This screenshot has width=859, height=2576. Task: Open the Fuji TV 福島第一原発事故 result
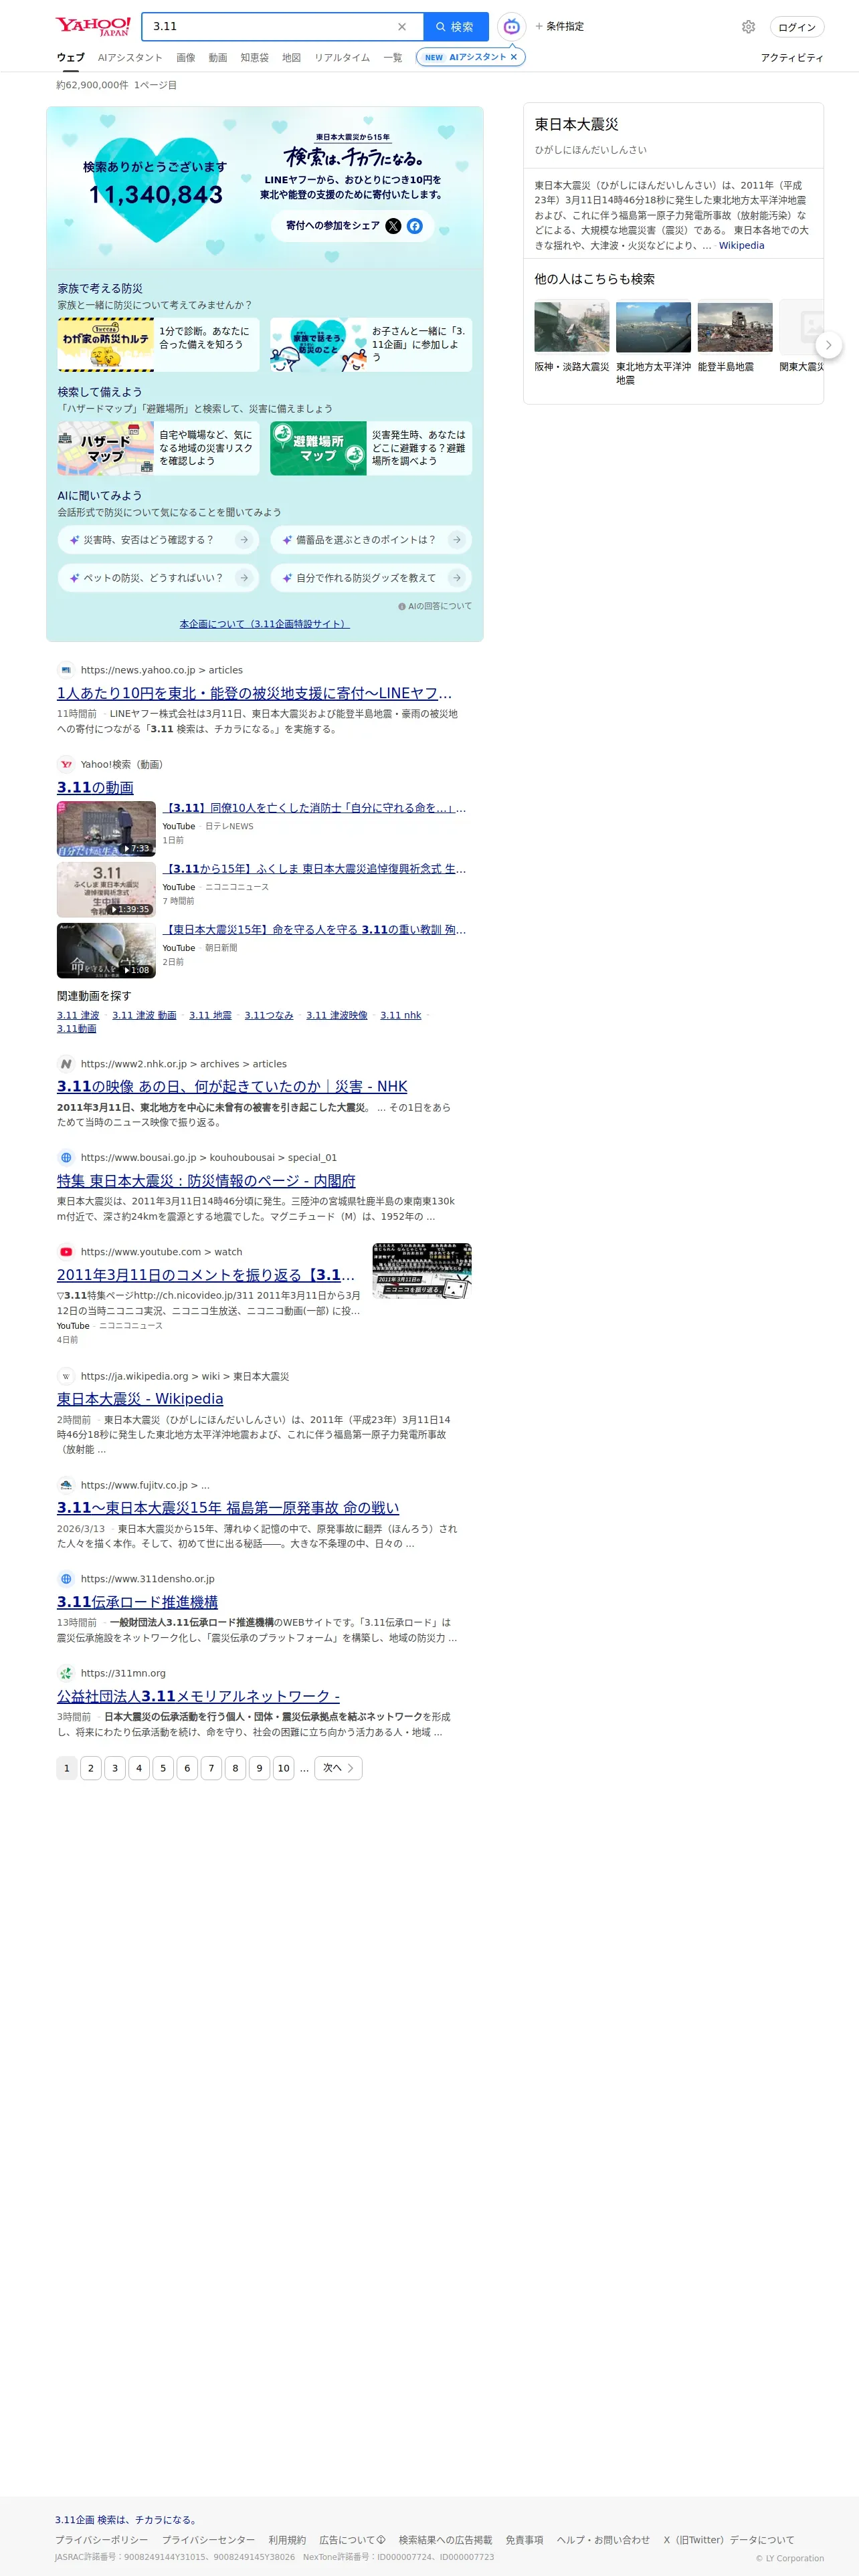[228, 1508]
